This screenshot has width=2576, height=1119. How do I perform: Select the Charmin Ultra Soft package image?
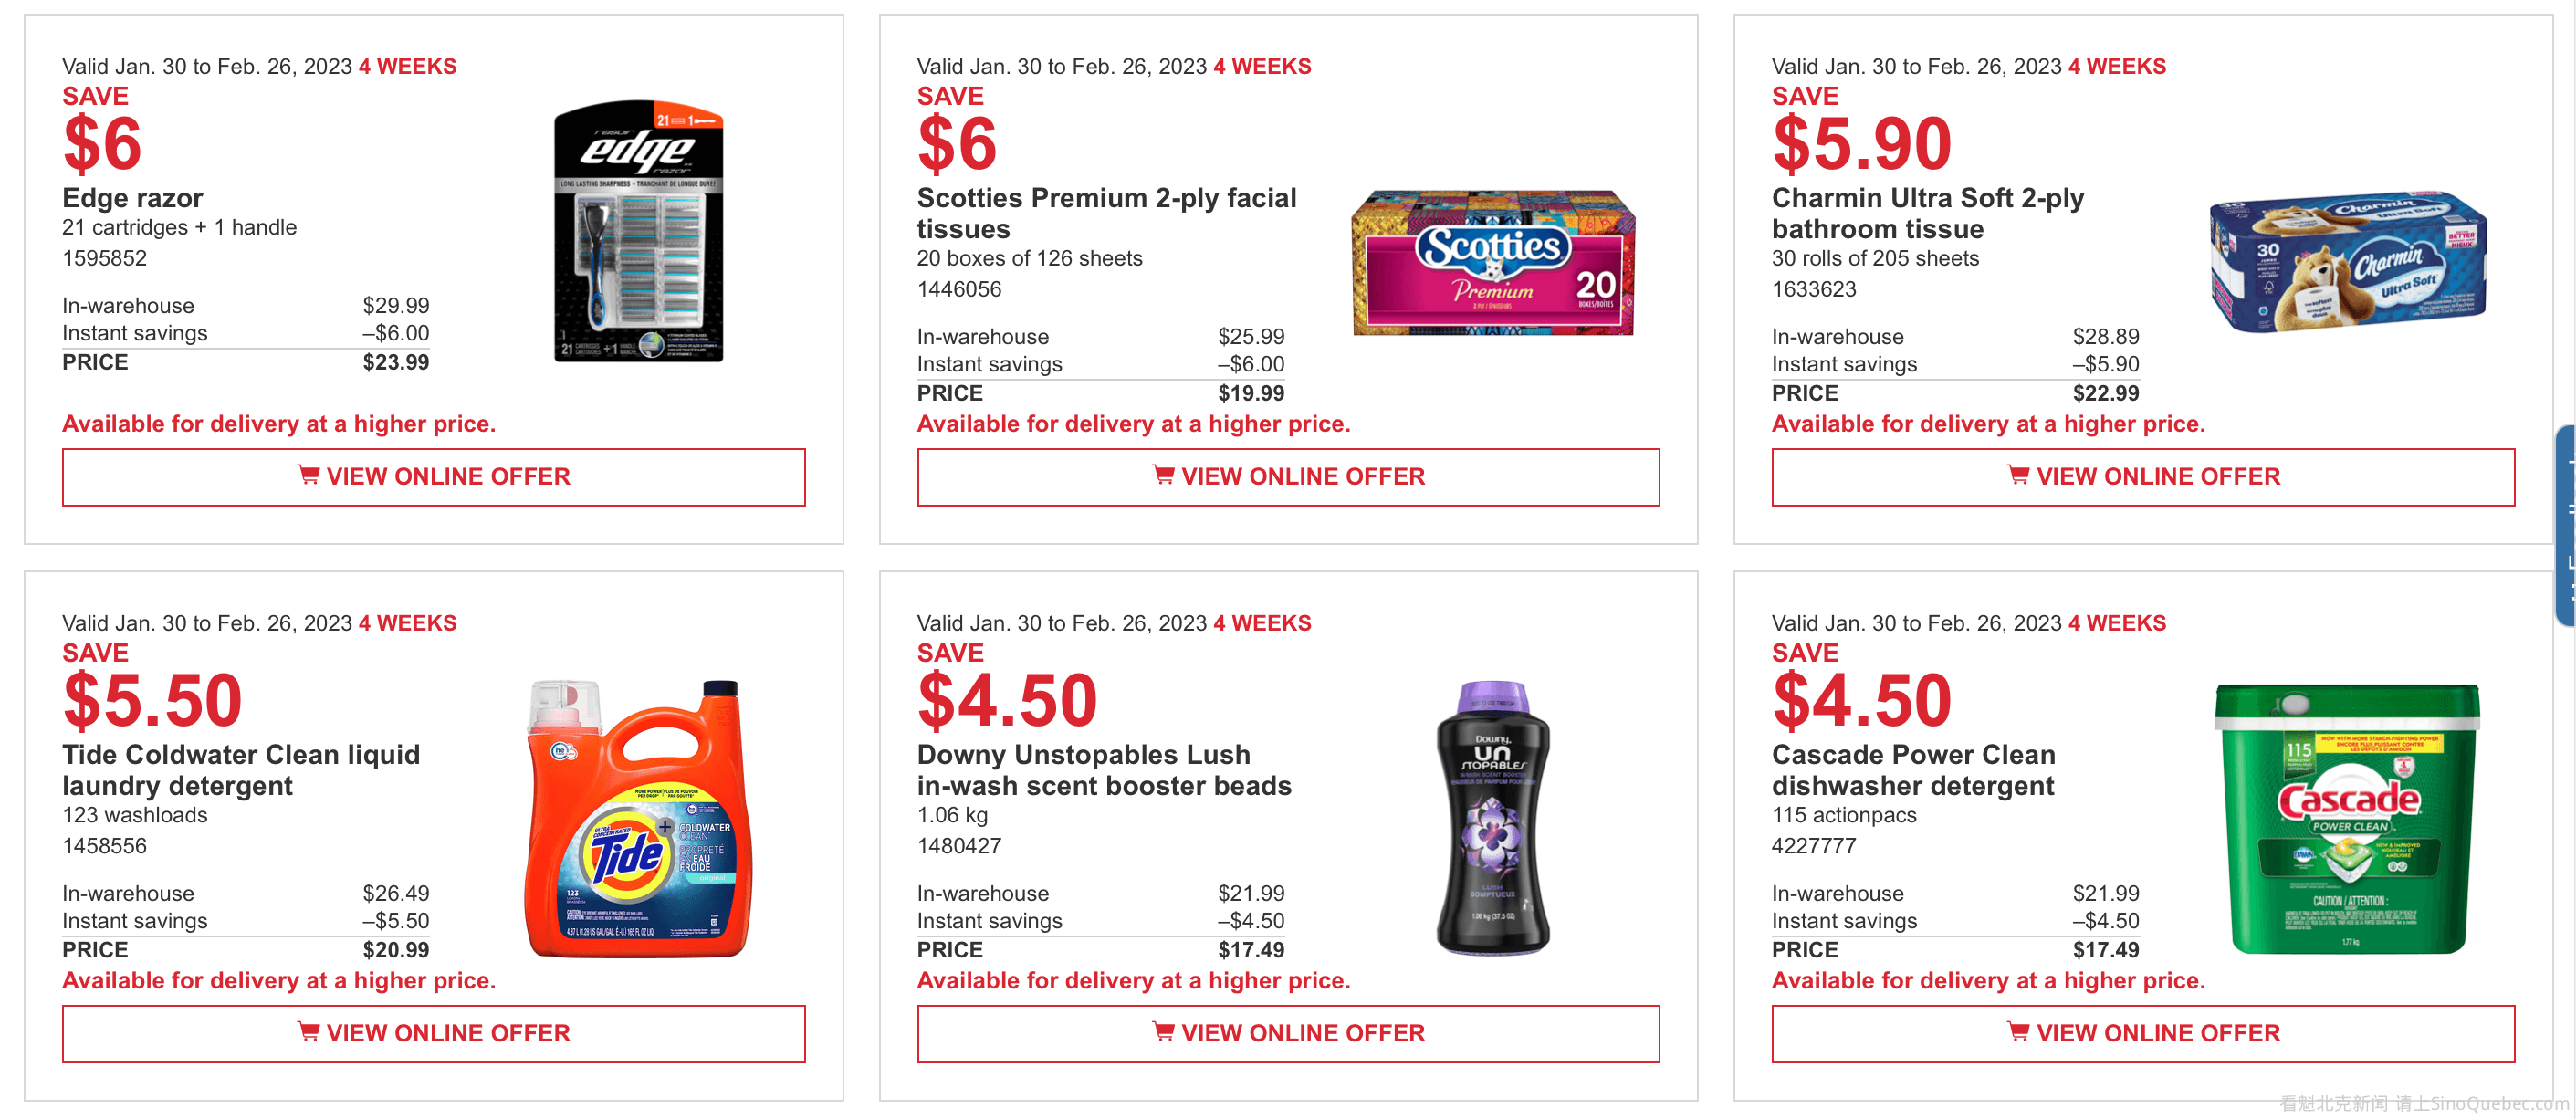[x=2347, y=263]
